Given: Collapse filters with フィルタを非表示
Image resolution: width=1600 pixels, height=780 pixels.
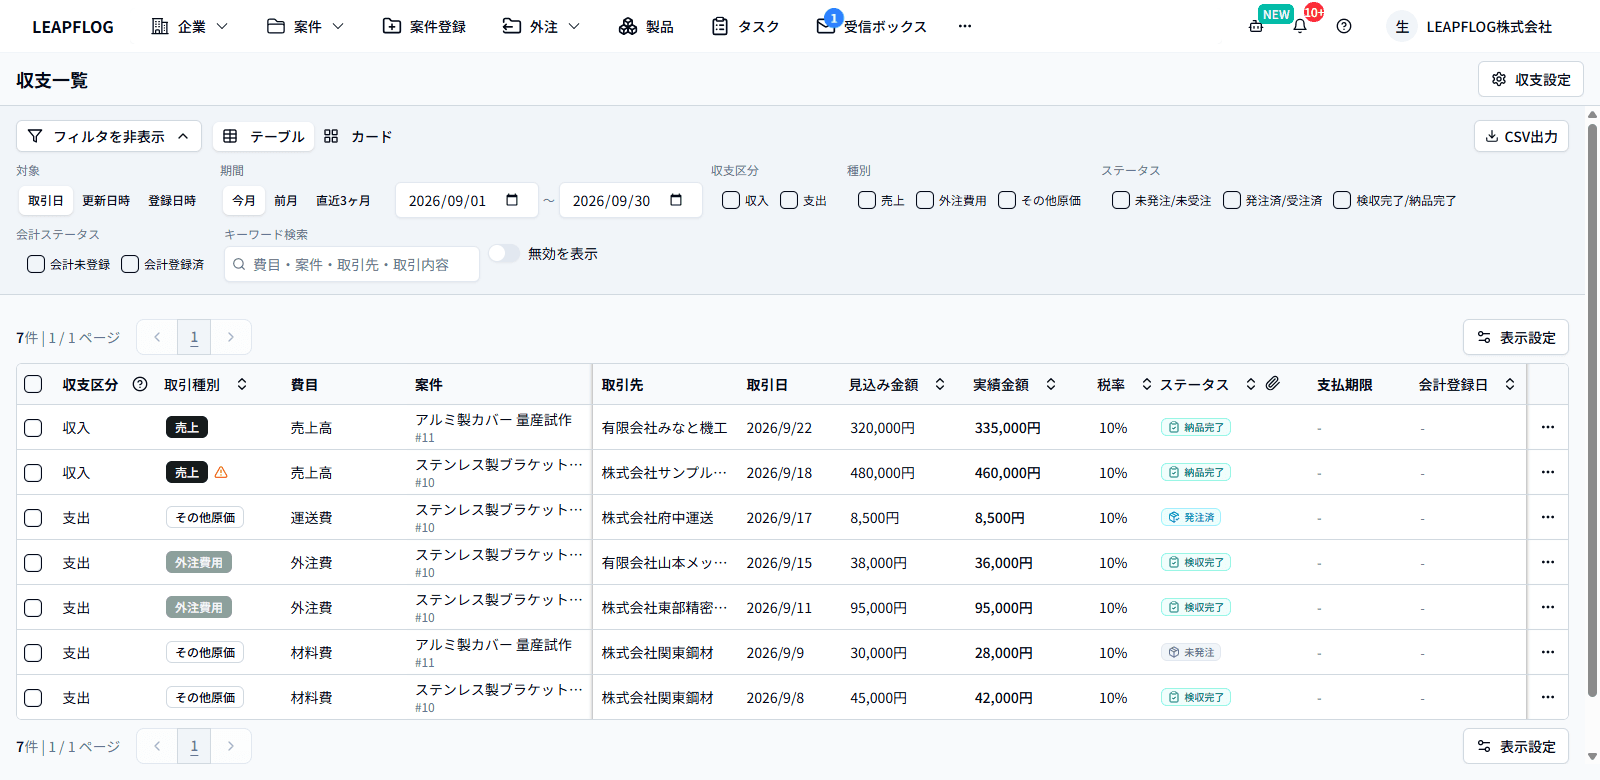Looking at the screenshot, I should coord(109,136).
